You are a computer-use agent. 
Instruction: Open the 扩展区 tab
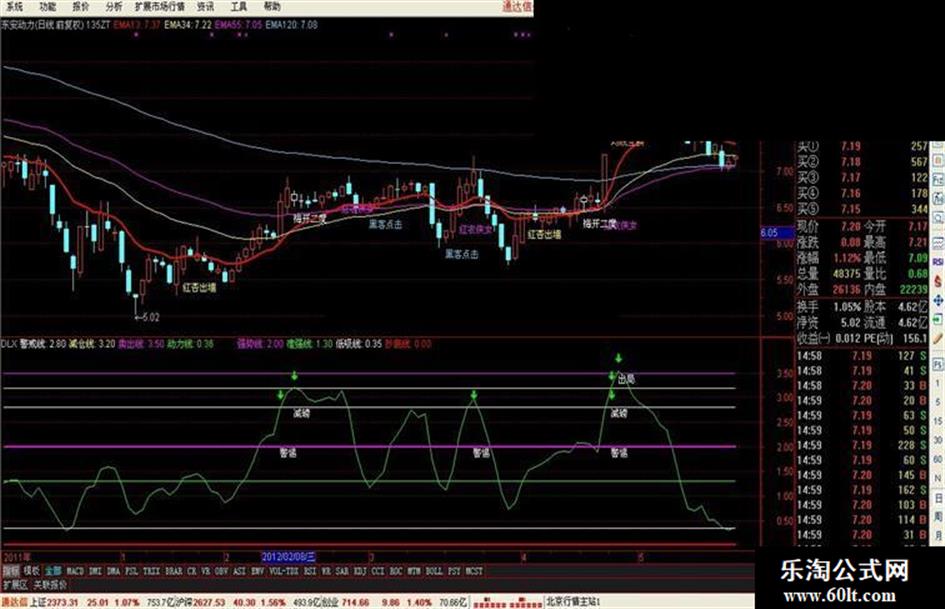(15, 584)
